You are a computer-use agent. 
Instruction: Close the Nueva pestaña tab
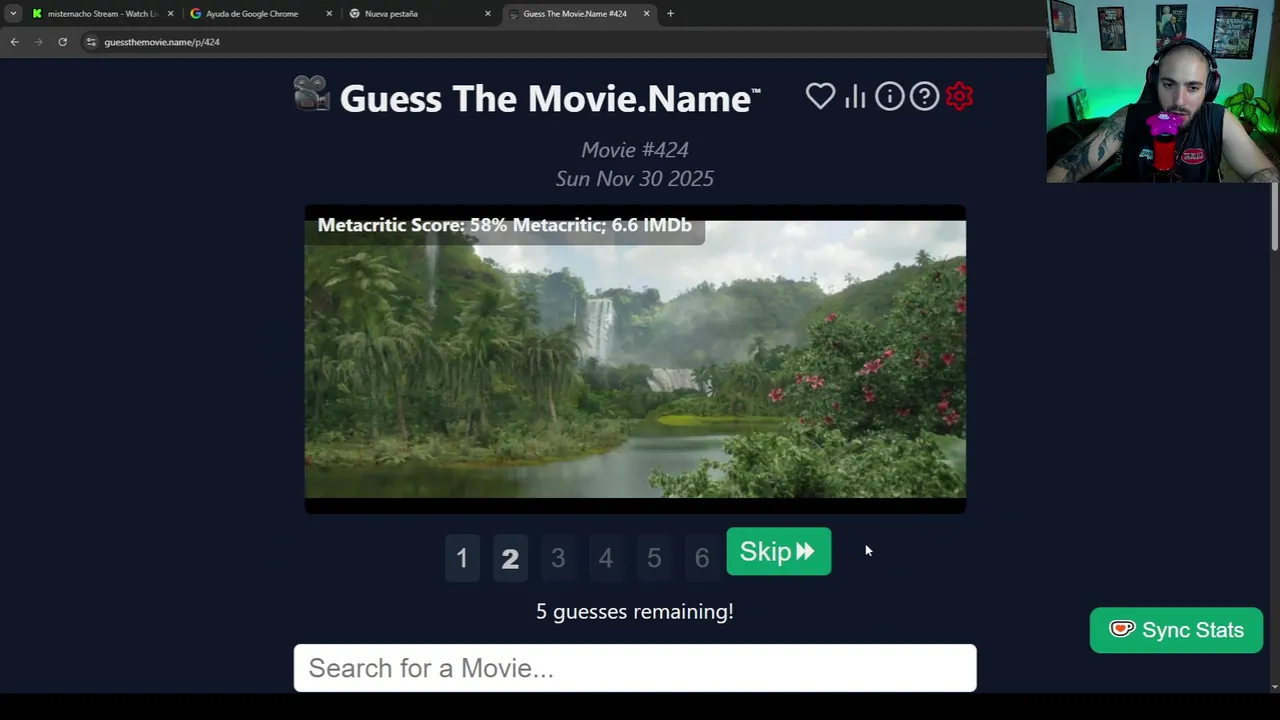[488, 14]
